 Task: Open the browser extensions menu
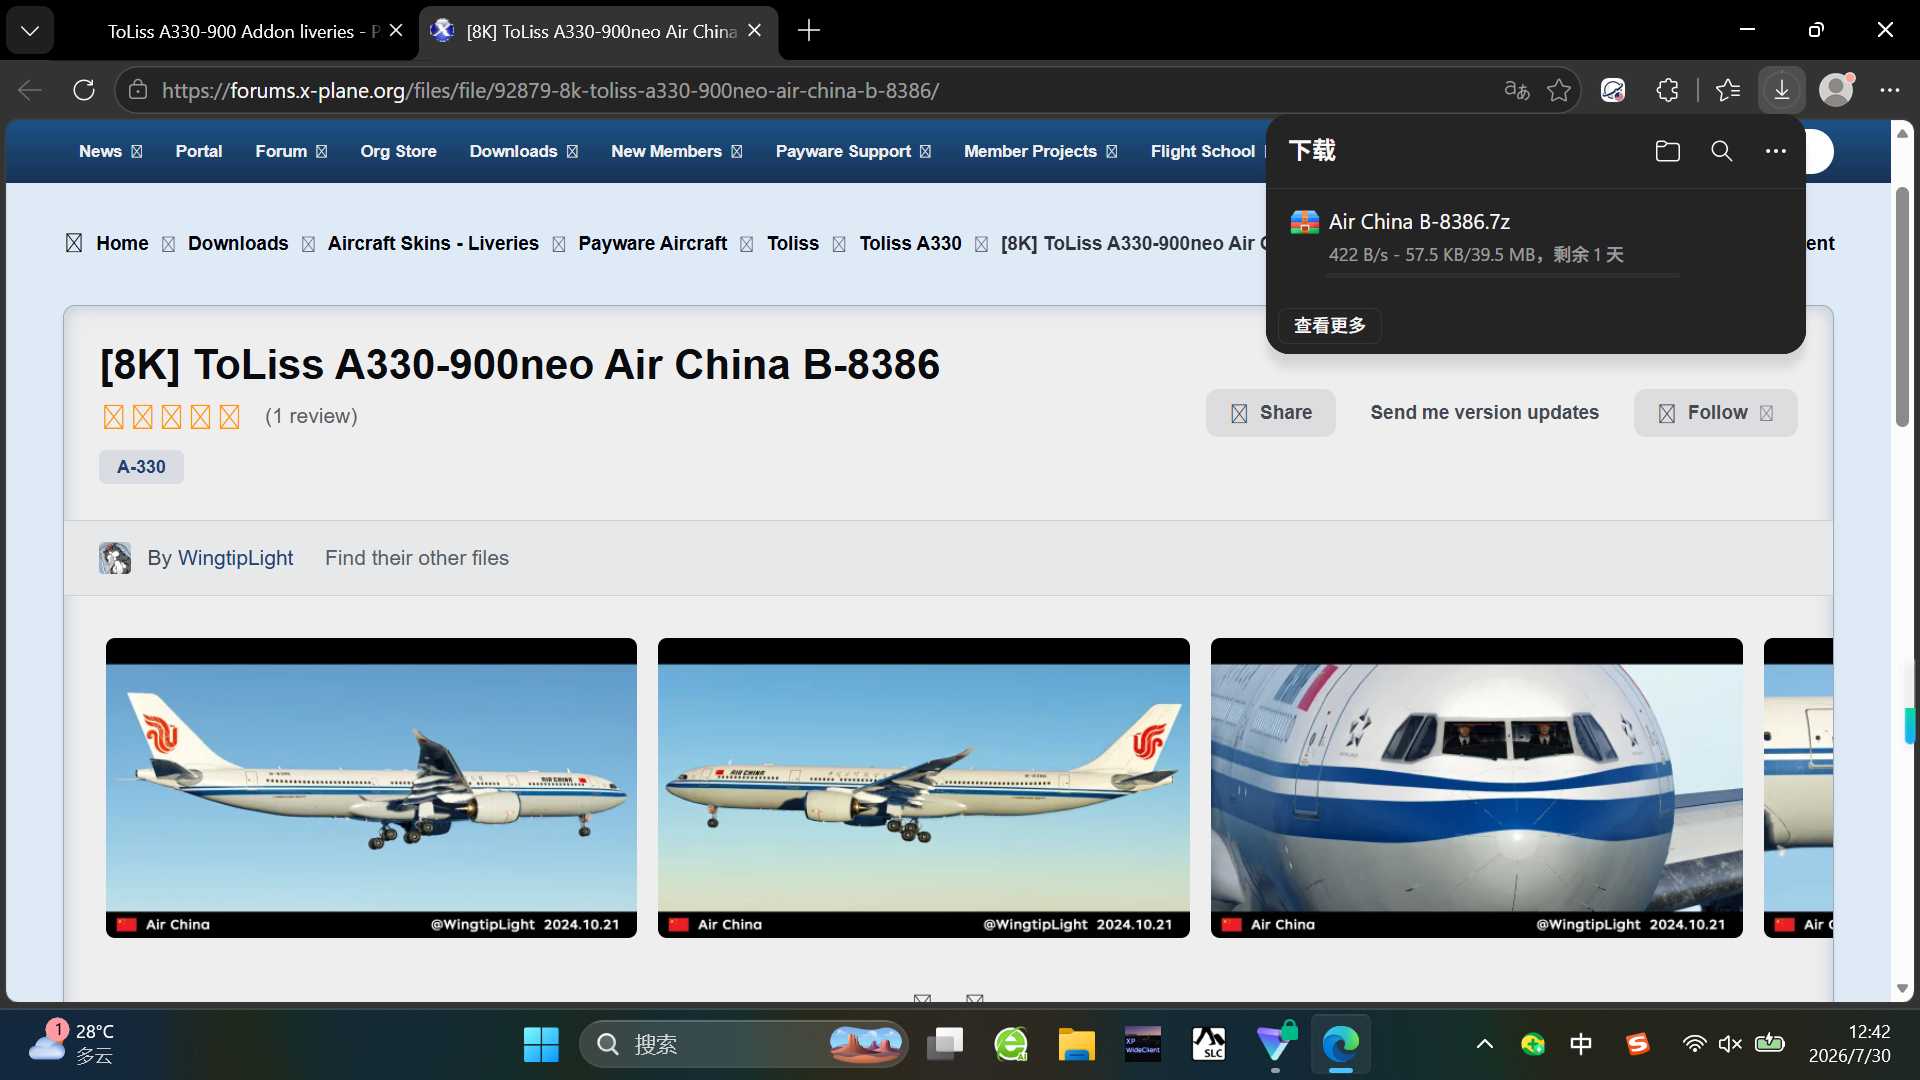coord(1667,90)
